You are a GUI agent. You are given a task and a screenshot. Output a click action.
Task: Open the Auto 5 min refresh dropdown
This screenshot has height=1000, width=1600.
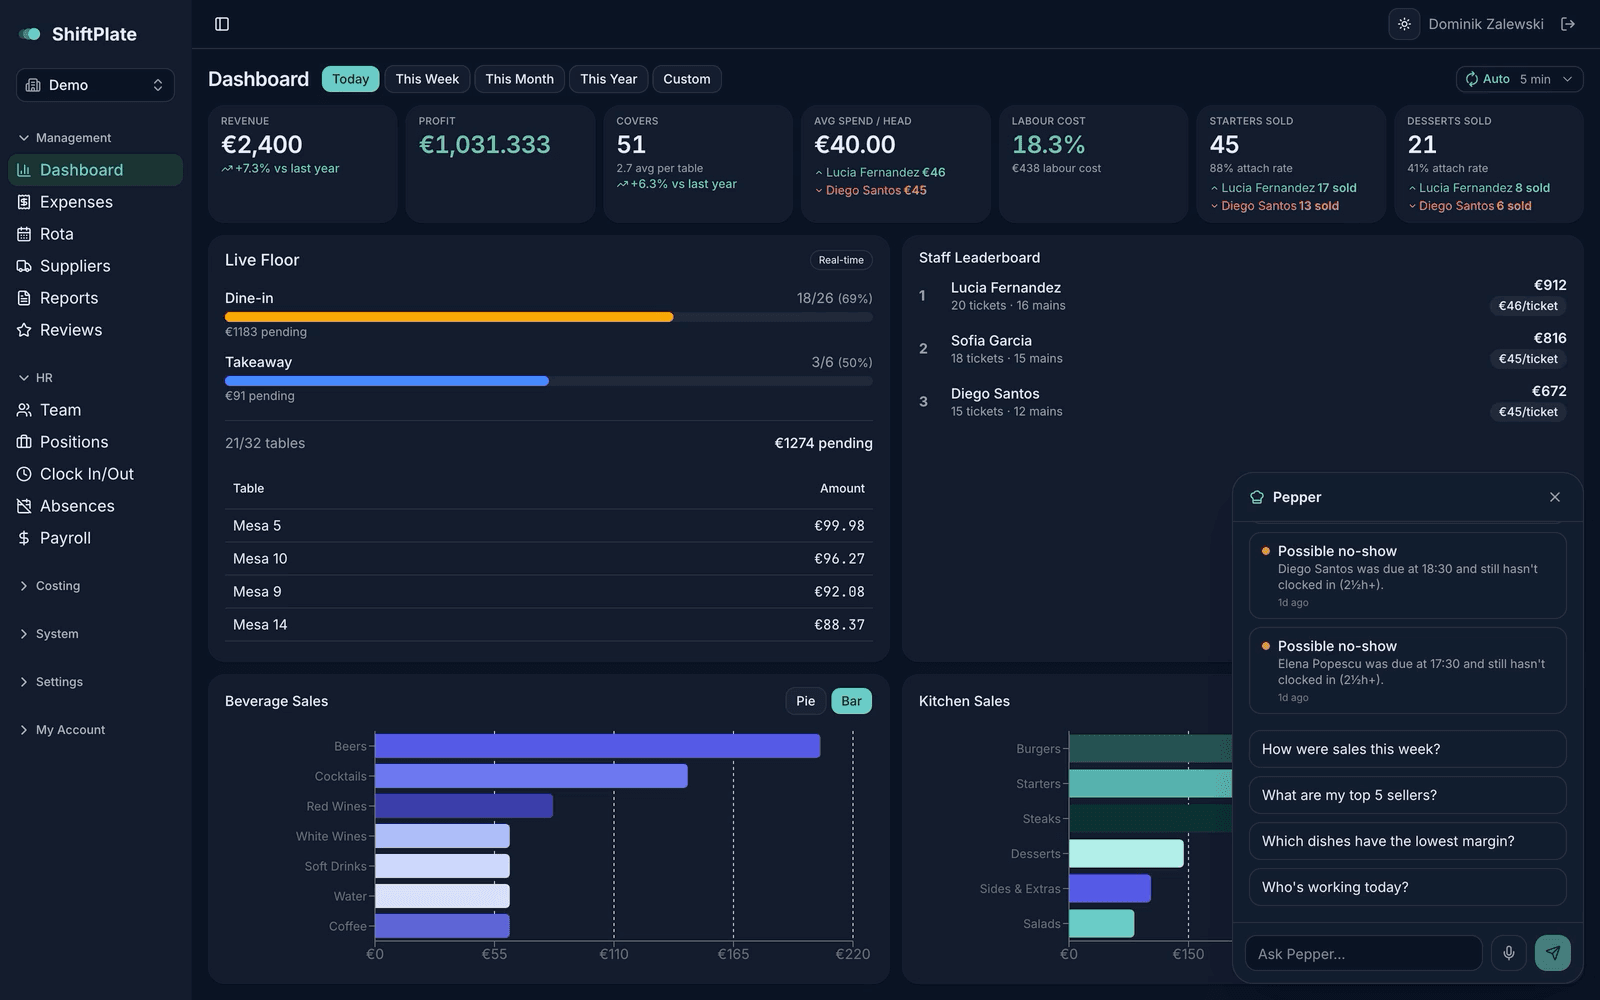(1519, 79)
